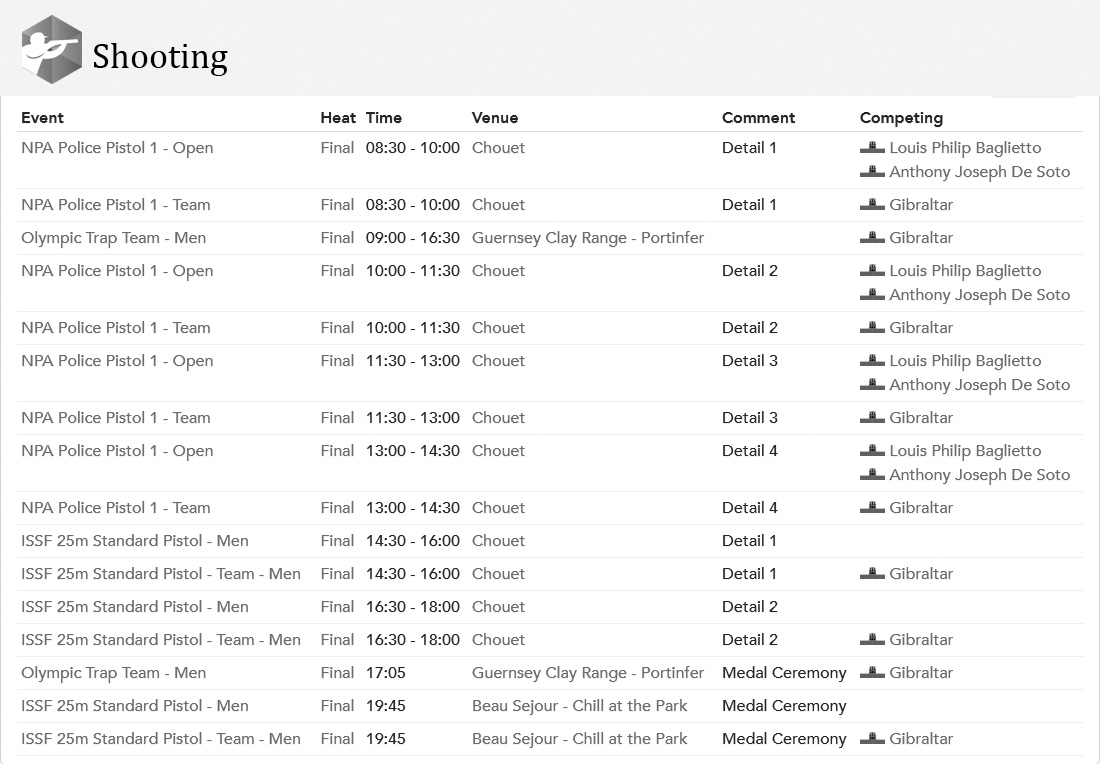This screenshot has height=764, width=1100.
Task: Click the Heat column header
Action: [338, 118]
